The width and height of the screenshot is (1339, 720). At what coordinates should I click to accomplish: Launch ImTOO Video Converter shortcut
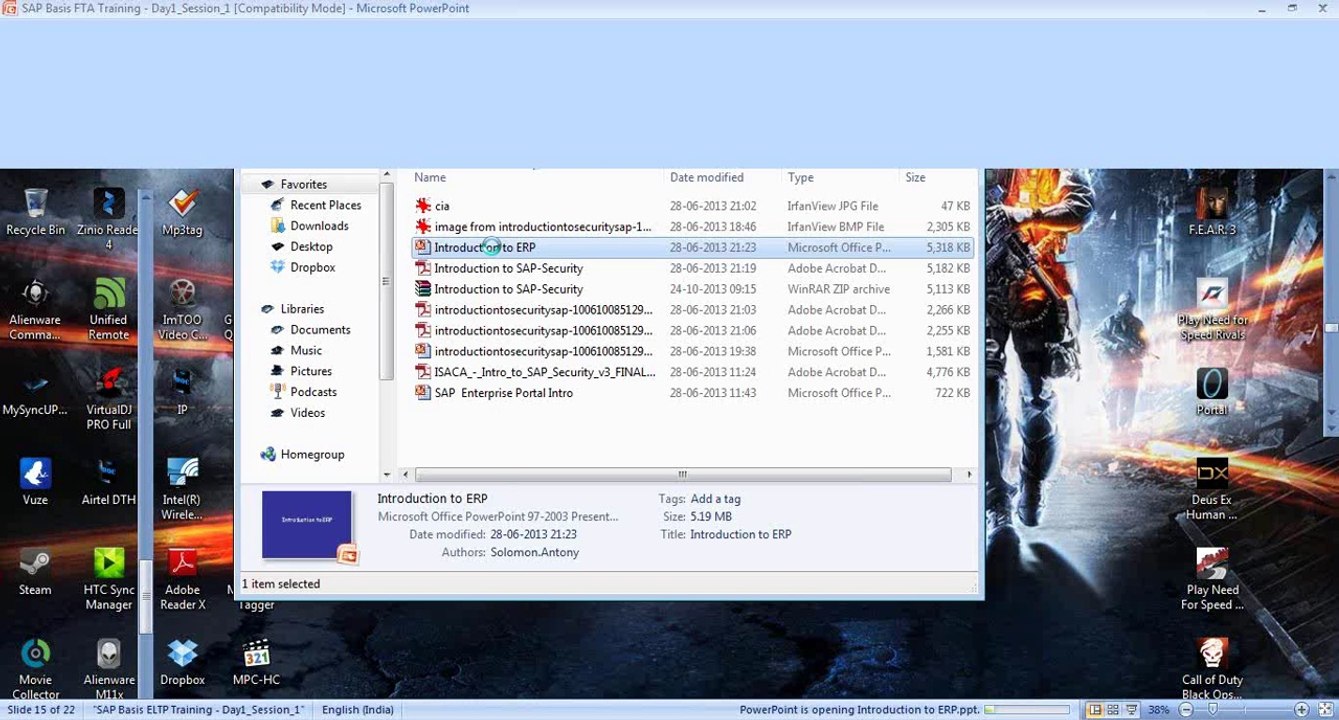click(x=182, y=310)
